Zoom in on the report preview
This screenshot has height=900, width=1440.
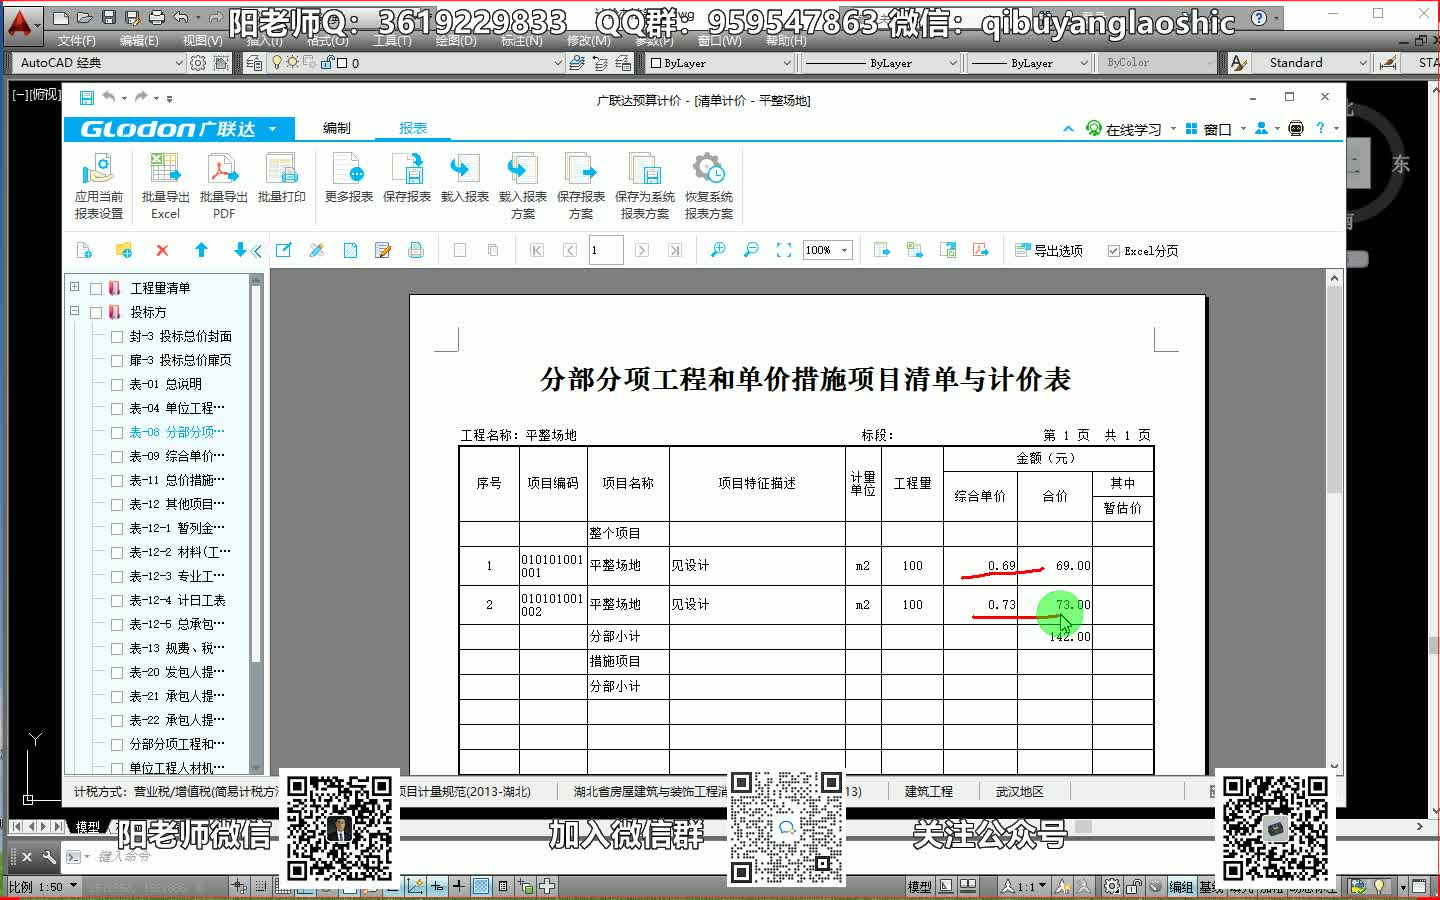718,250
